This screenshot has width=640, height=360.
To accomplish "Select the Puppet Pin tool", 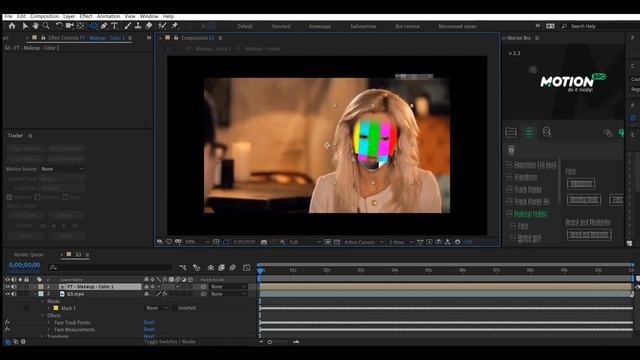I will pos(175,26).
